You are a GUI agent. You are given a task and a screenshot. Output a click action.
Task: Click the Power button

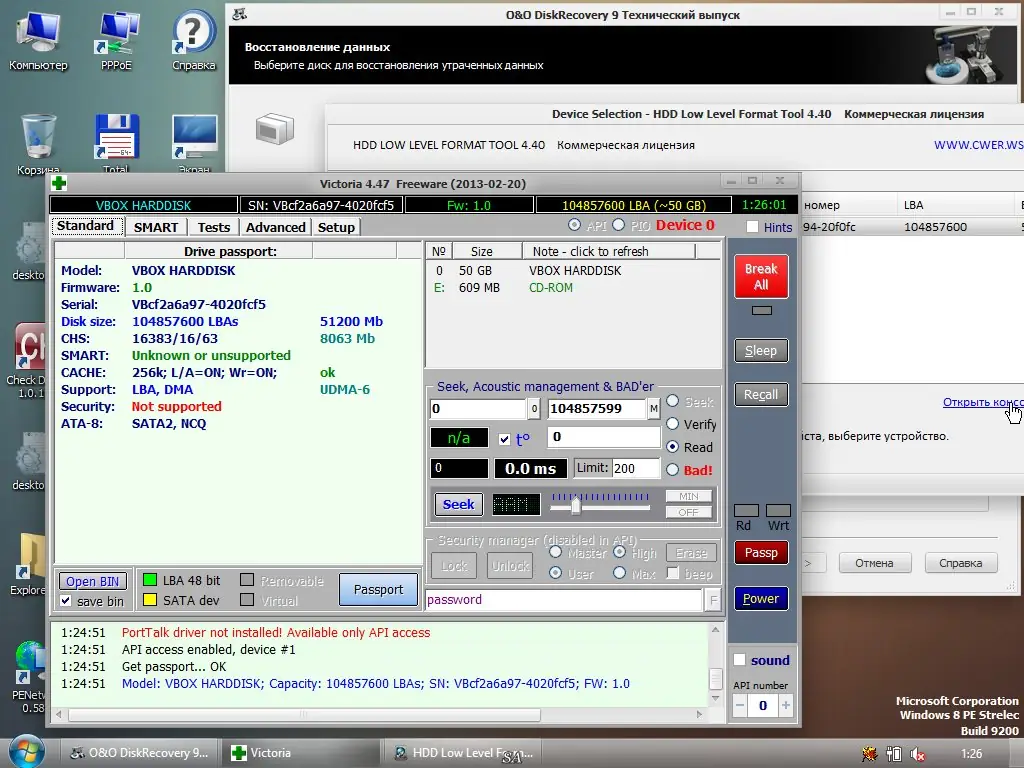tap(761, 598)
